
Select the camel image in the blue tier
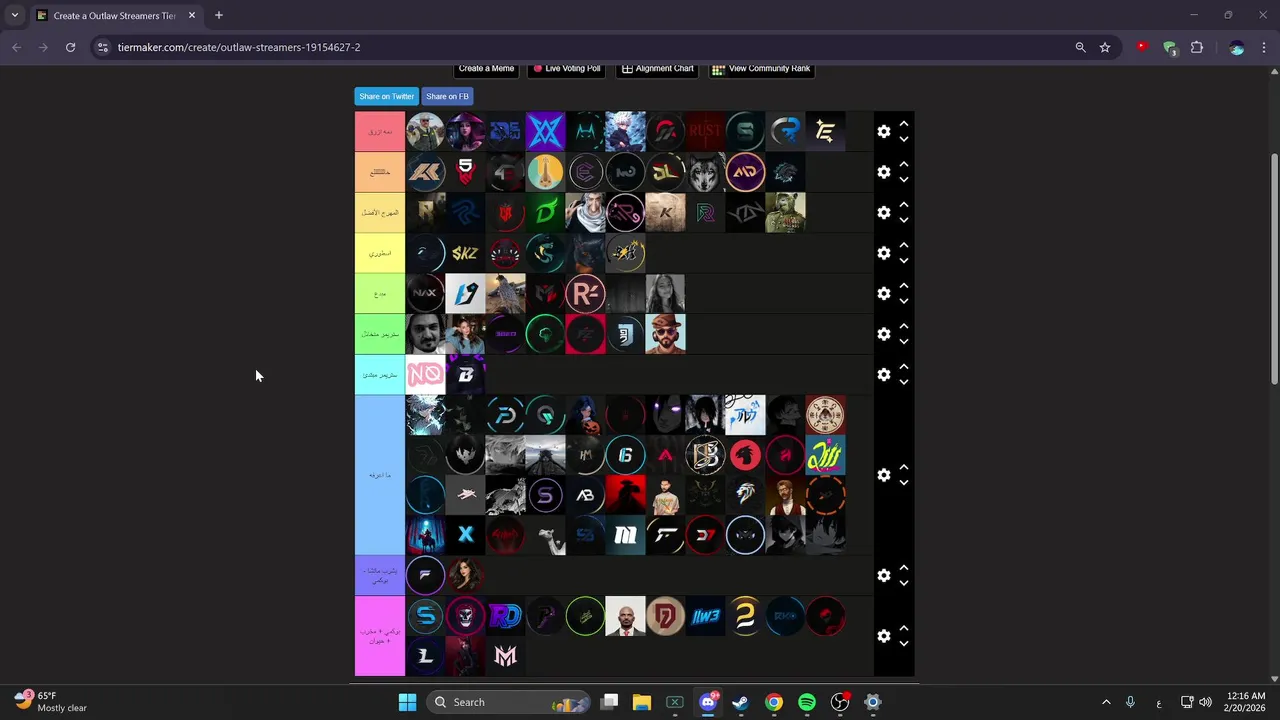545,535
